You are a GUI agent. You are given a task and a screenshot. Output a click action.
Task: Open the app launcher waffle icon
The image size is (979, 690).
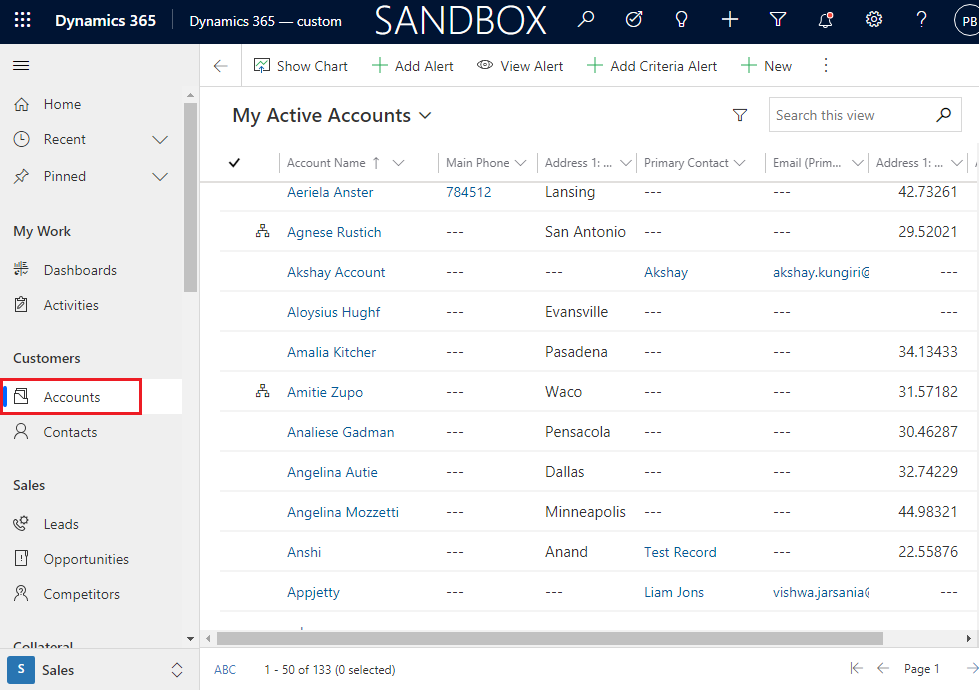click(22, 21)
